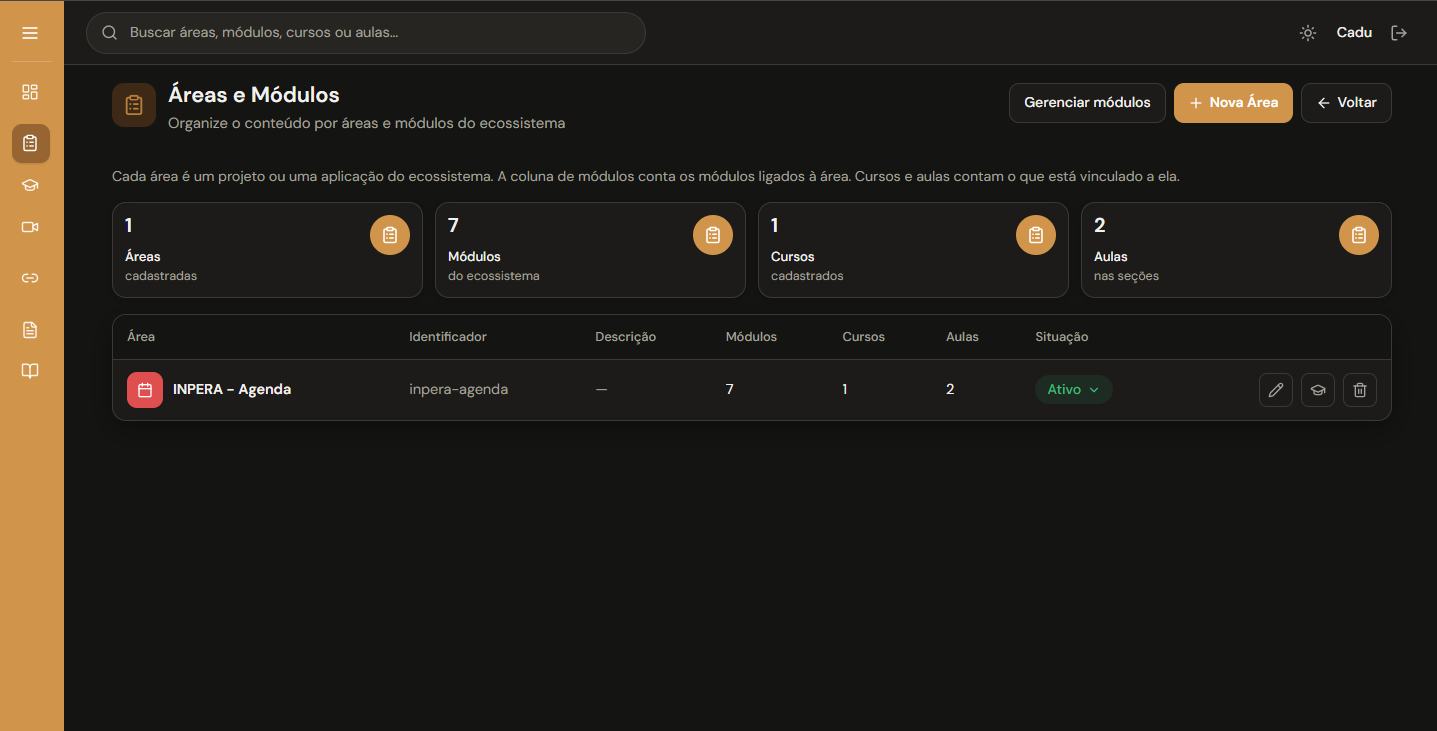The height and width of the screenshot is (731, 1437).
Task: Click the clipboard icon in Aulas card
Action: (x=1359, y=235)
